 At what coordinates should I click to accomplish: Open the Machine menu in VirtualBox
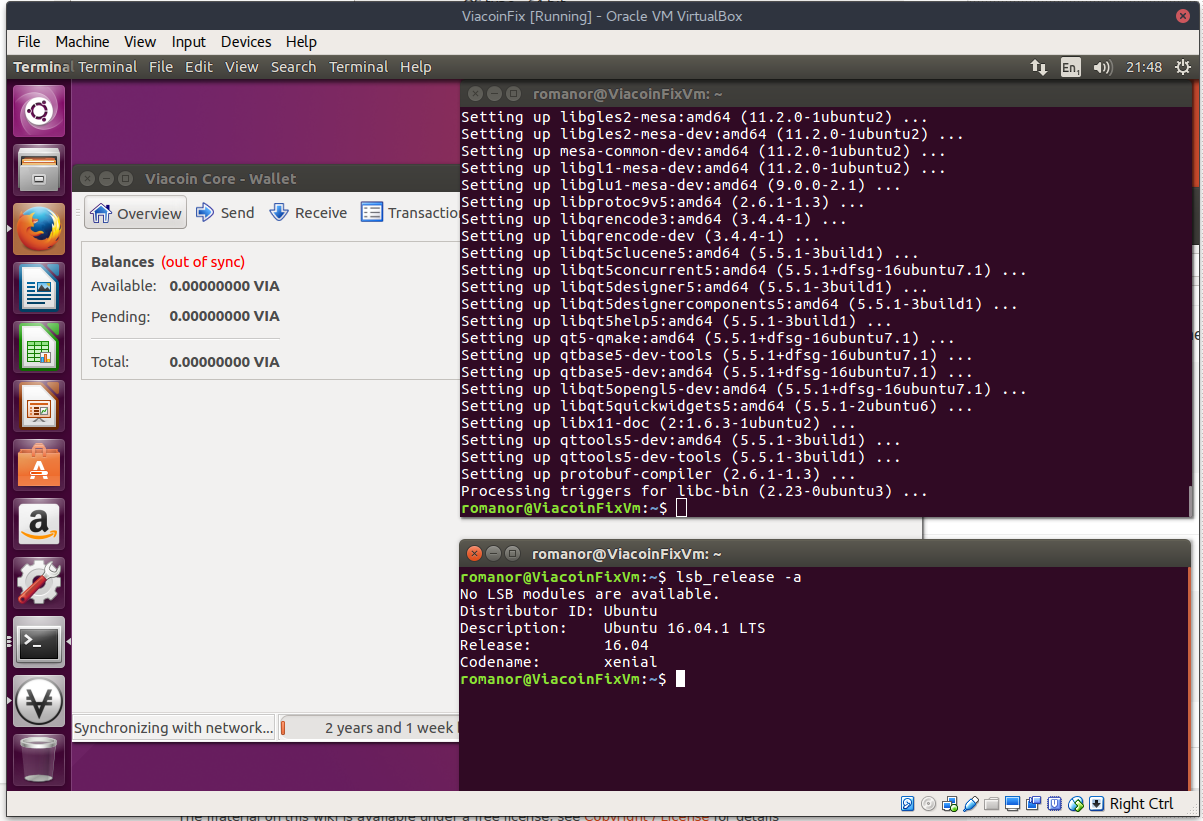pos(82,42)
